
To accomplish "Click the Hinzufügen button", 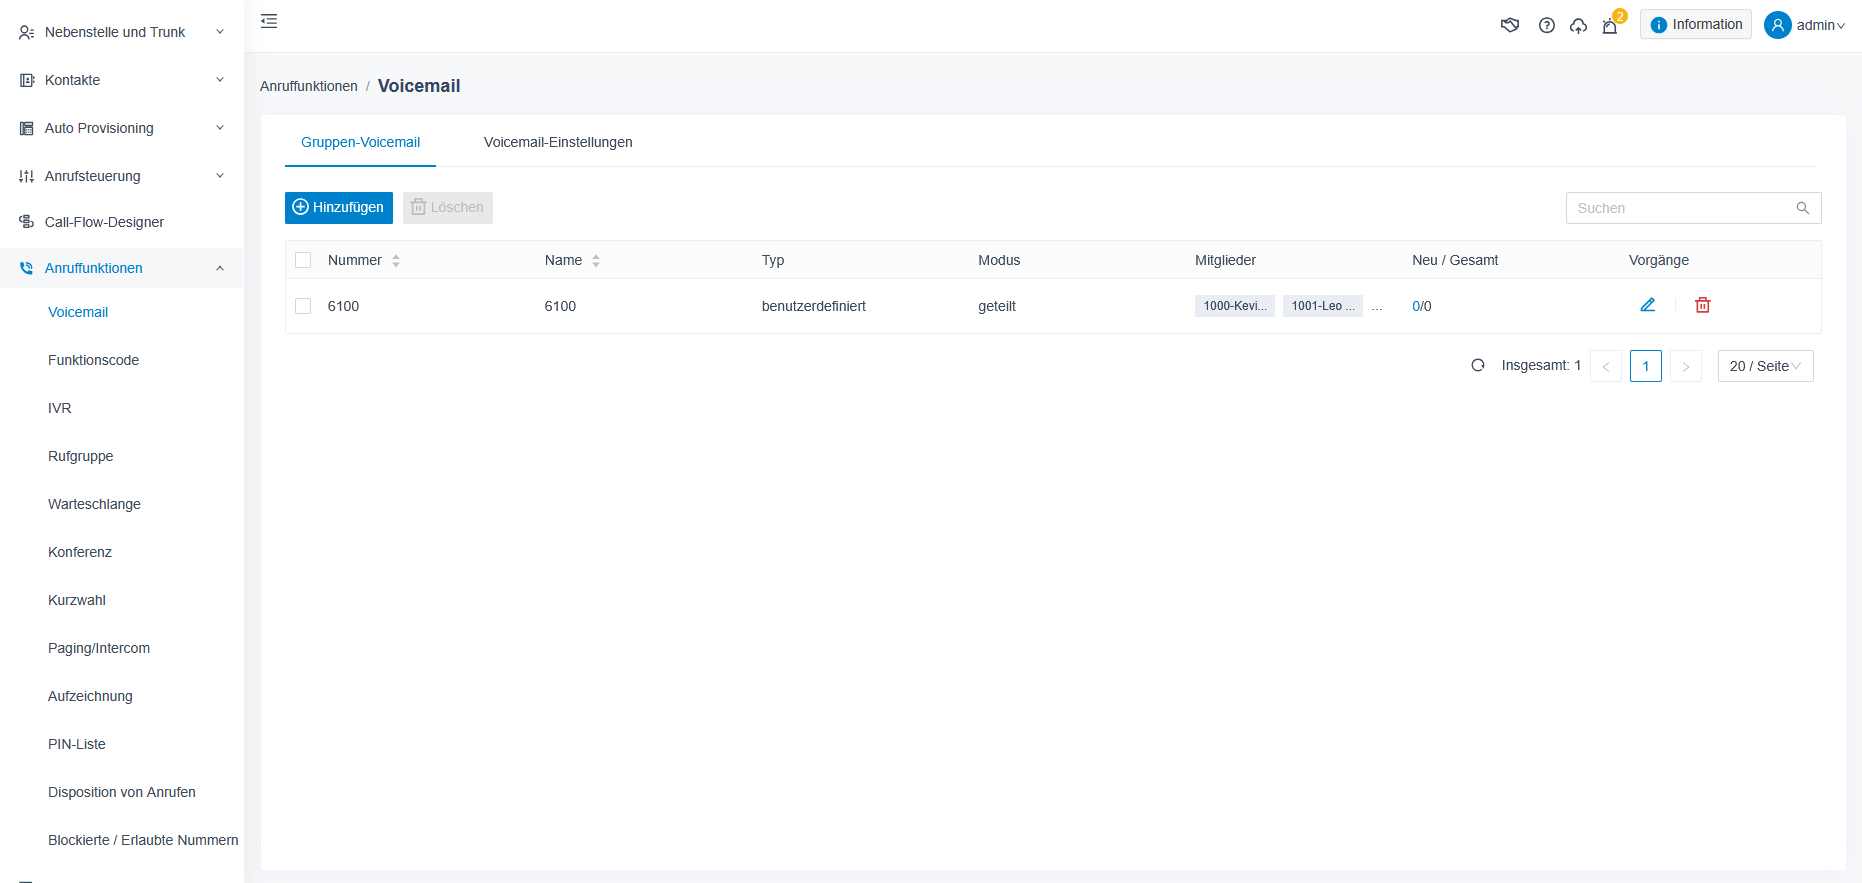I will [x=339, y=208].
